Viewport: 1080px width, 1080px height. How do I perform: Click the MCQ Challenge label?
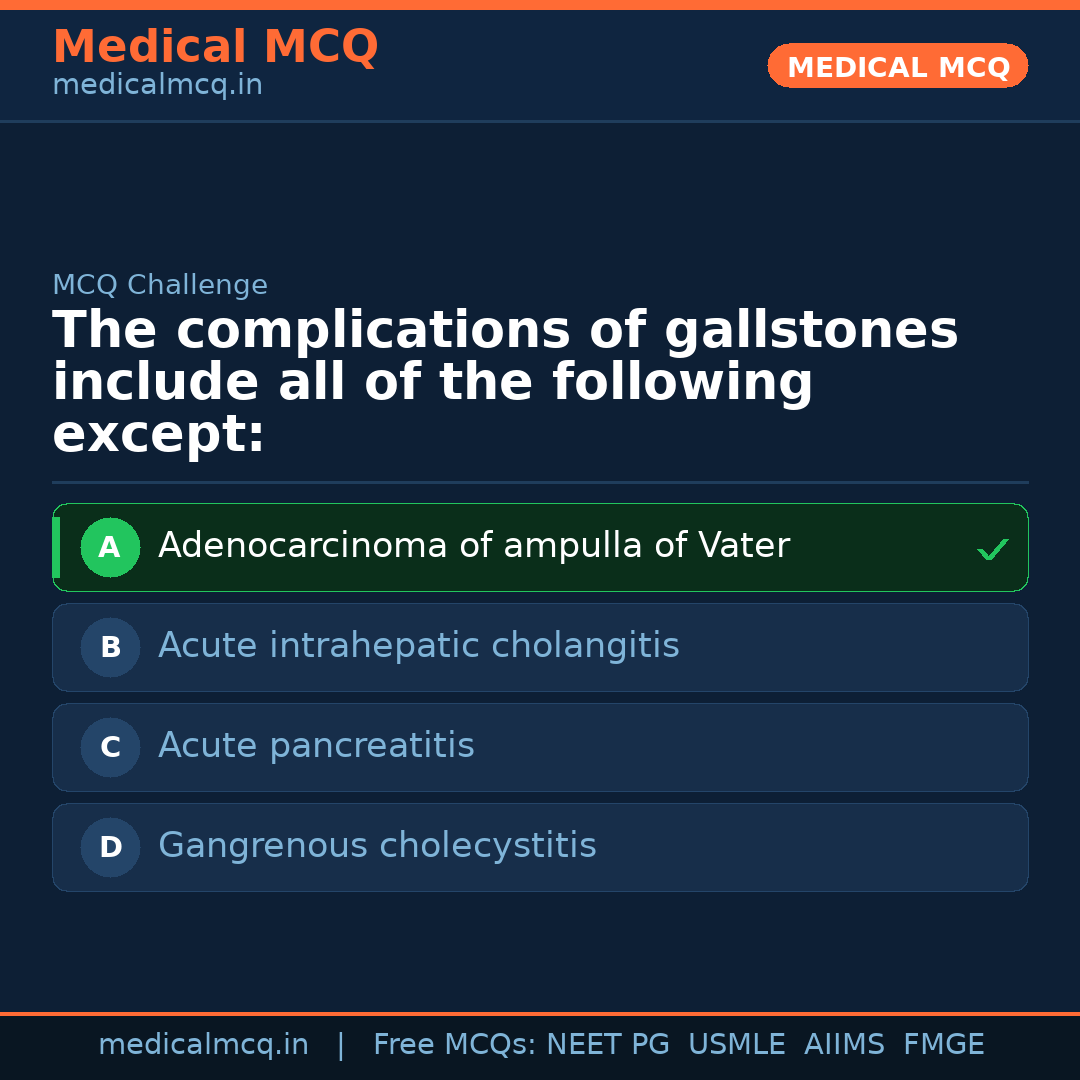click(160, 285)
